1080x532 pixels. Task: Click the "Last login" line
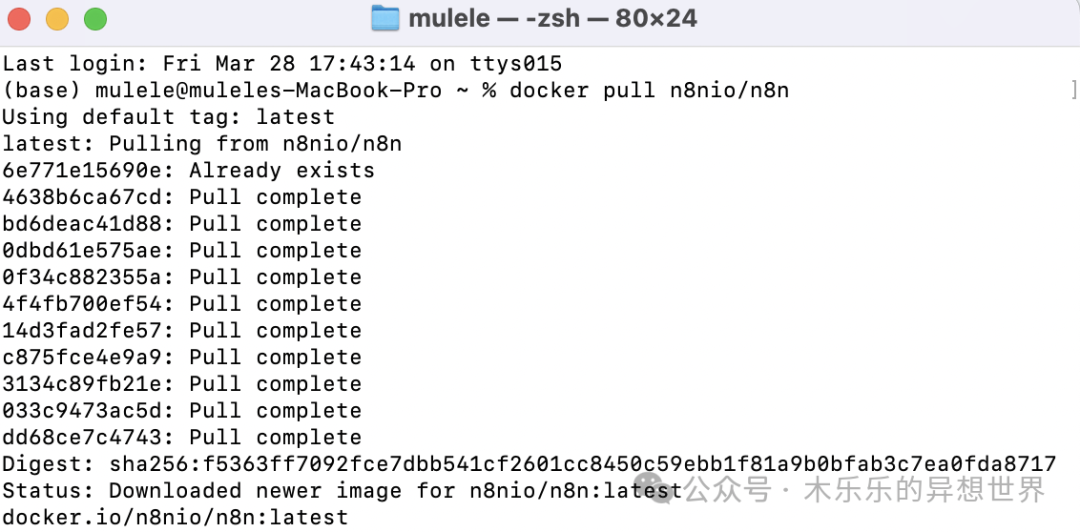pos(282,63)
